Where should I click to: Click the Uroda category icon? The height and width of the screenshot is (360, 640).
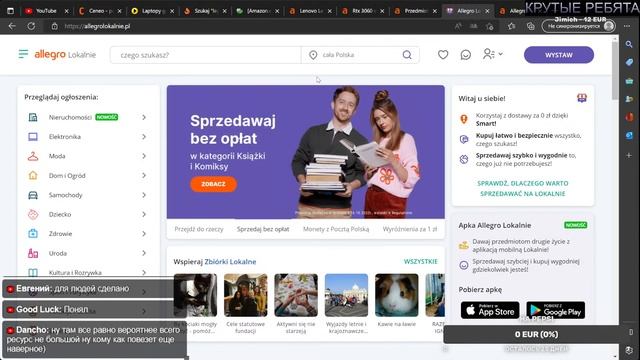[x=33, y=253]
